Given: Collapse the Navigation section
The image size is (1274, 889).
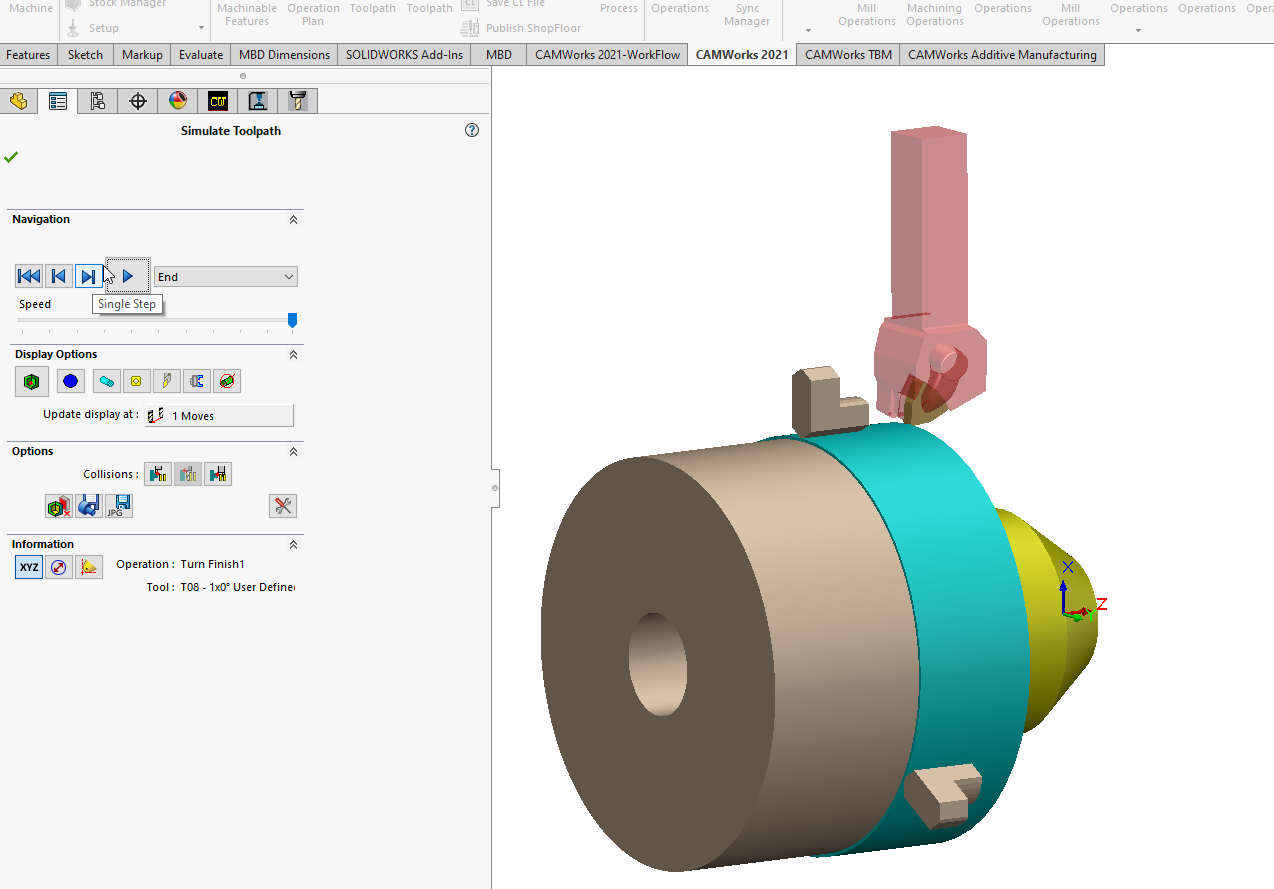Looking at the screenshot, I should [x=293, y=219].
